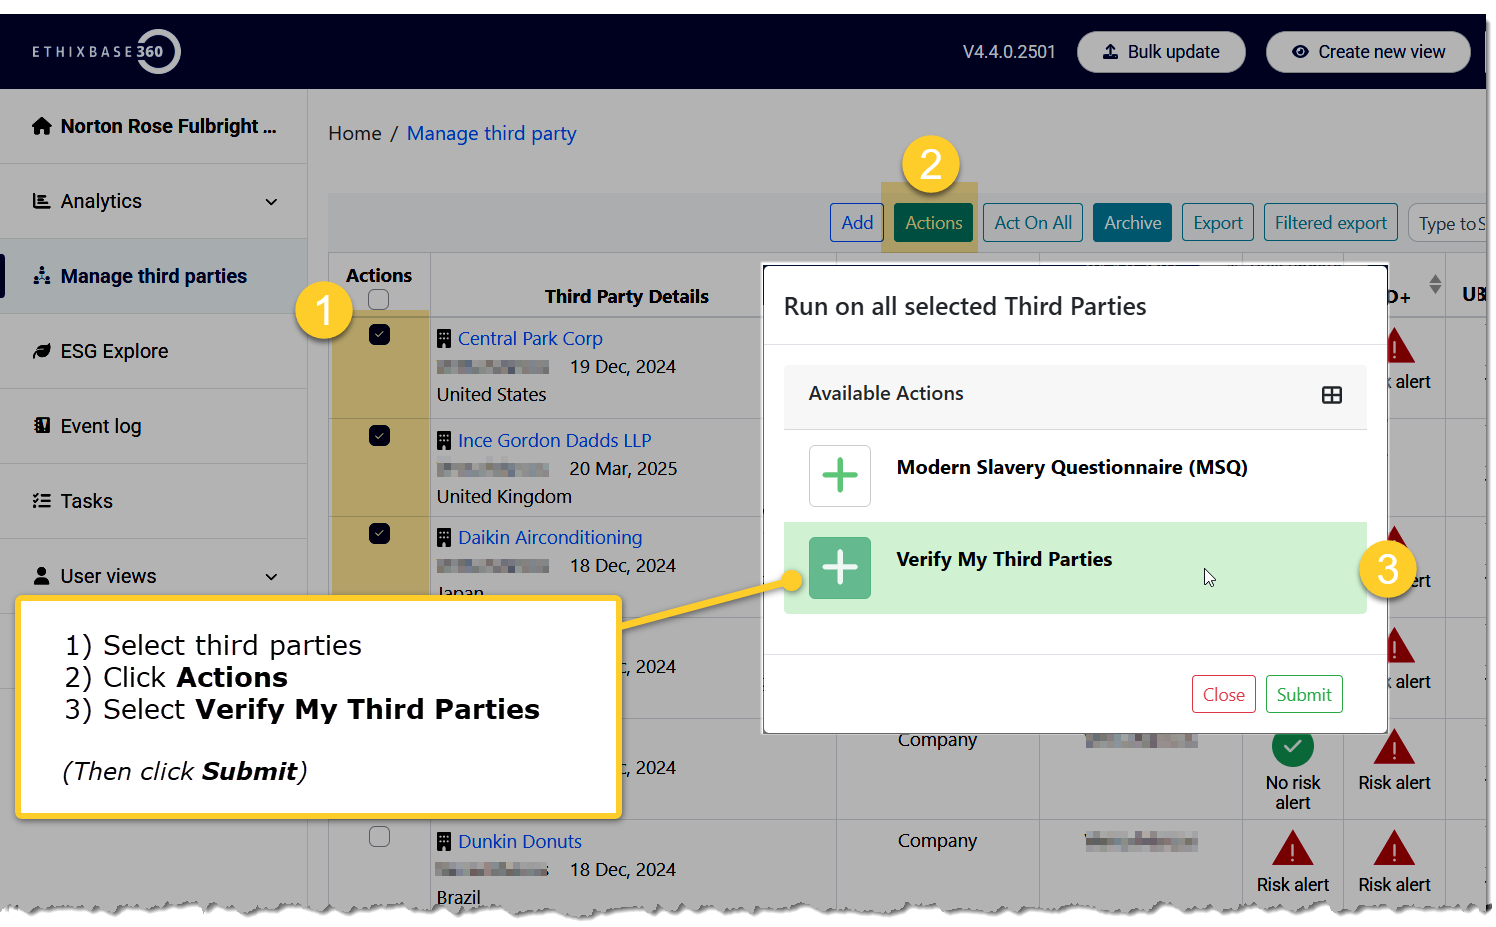Click the date 19 Dec, 2024

pyautogui.click(x=623, y=367)
